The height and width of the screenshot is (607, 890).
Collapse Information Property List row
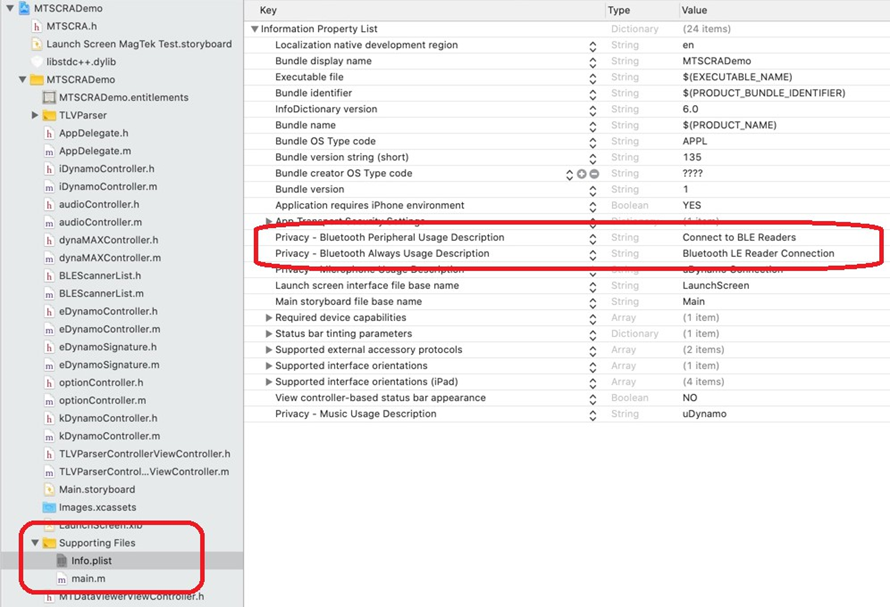click(x=254, y=29)
